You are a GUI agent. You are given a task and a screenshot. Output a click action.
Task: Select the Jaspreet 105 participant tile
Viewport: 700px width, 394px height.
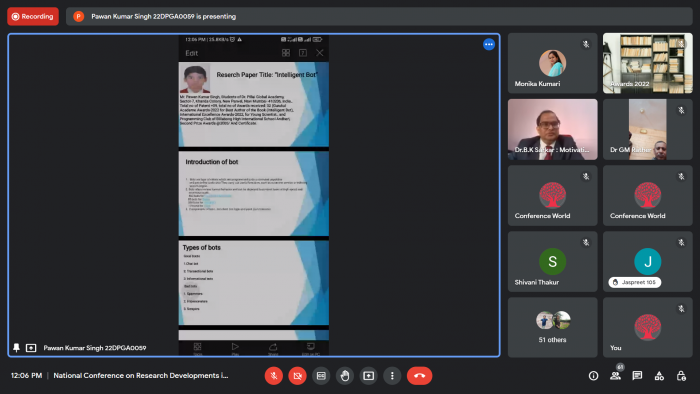tap(648, 261)
